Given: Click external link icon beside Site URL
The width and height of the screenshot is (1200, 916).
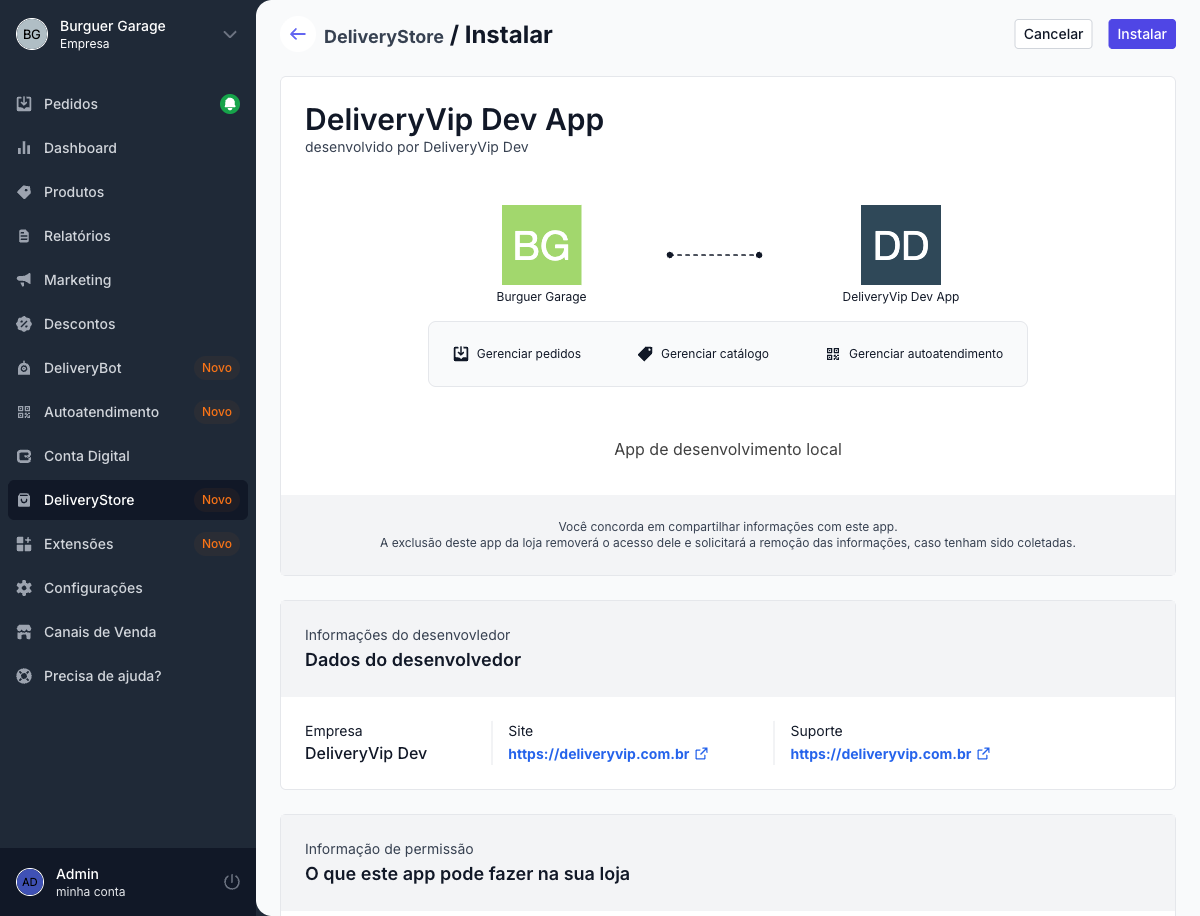Looking at the screenshot, I should click(702, 754).
